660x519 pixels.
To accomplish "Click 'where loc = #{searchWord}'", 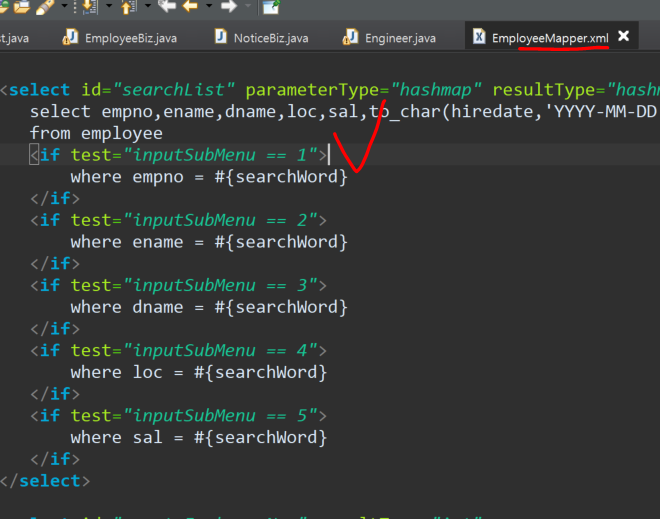I will tap(199, 372).
